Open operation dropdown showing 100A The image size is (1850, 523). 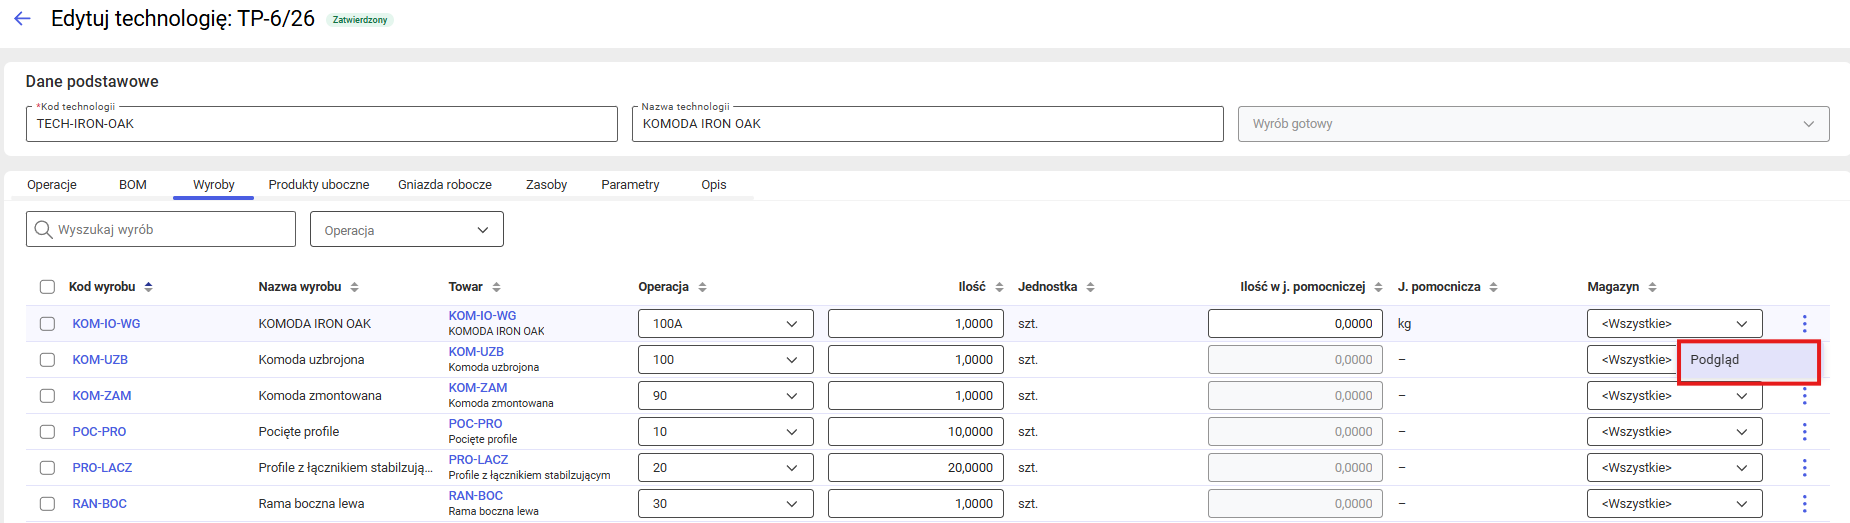pos(725,323)
